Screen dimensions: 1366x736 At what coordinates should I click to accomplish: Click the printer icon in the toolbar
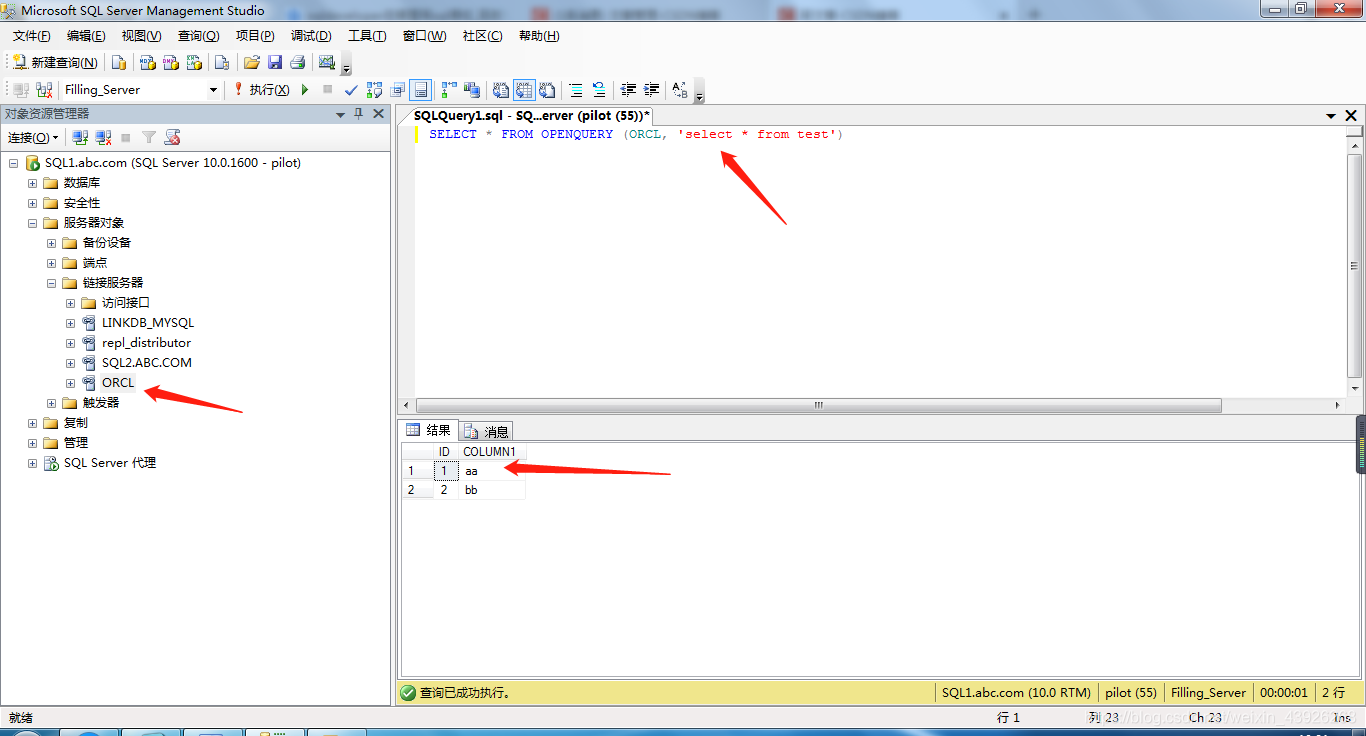(297, 62)
